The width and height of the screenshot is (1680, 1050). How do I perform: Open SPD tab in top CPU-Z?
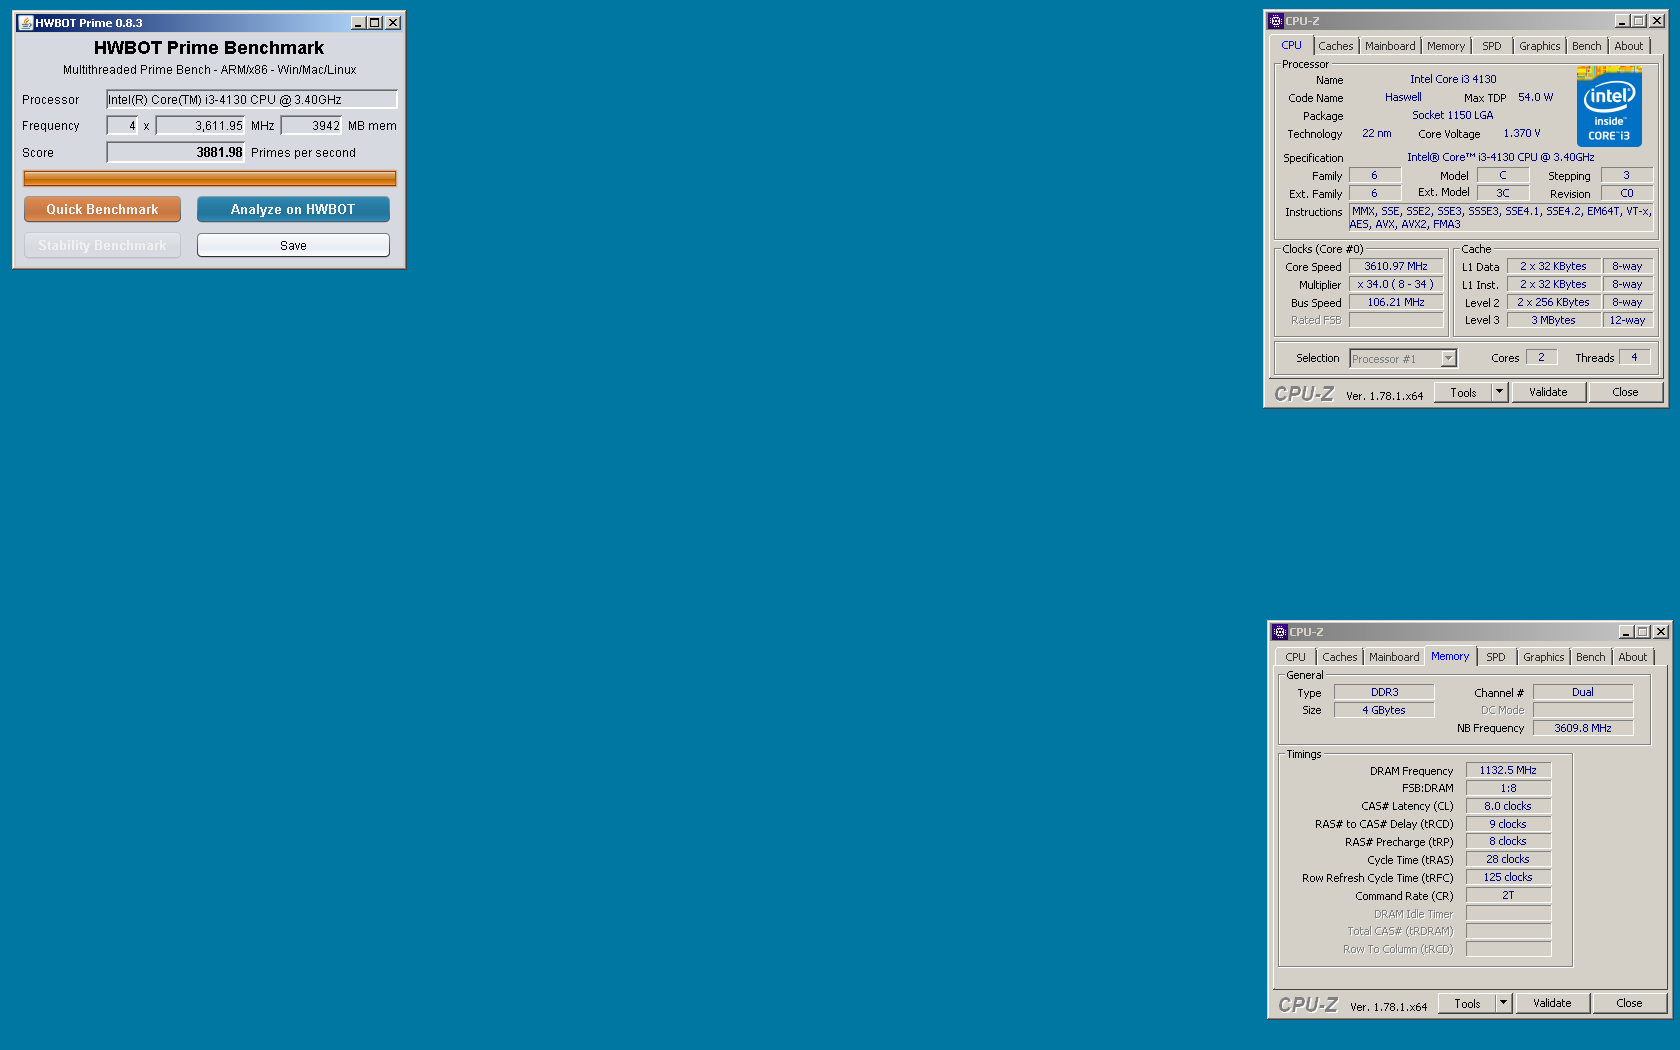[x=1492, y=46]
